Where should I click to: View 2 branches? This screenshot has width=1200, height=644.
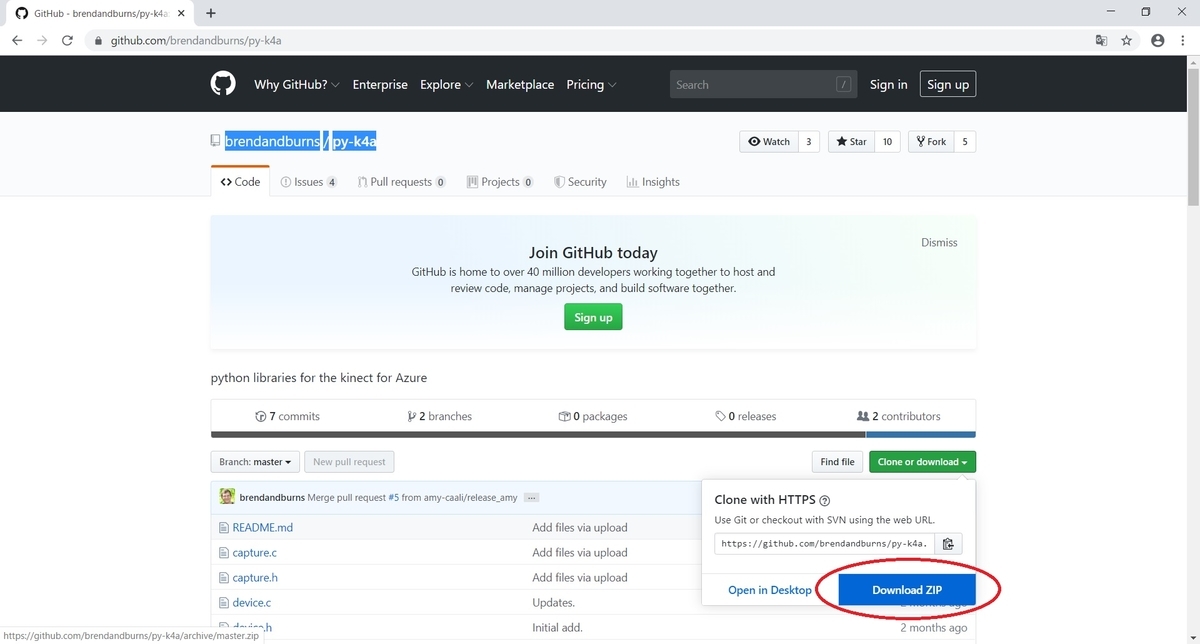point(440,416)
